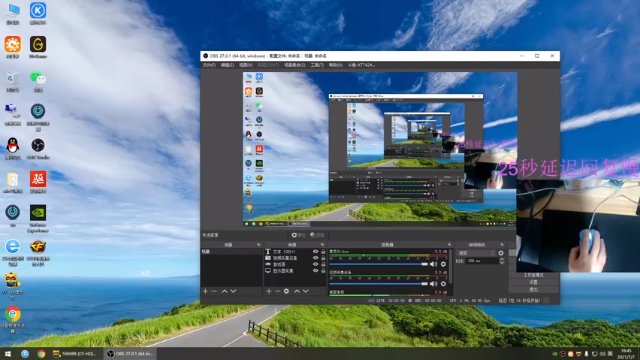Lock the 视频采集设备 source

(323, 258)
